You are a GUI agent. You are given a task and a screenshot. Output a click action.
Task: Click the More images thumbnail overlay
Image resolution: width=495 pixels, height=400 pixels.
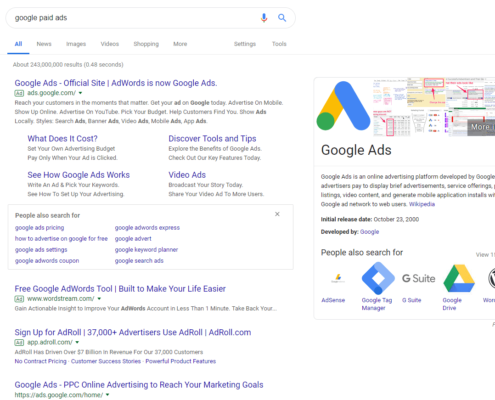pyautogui.click(x=481, y=127)
